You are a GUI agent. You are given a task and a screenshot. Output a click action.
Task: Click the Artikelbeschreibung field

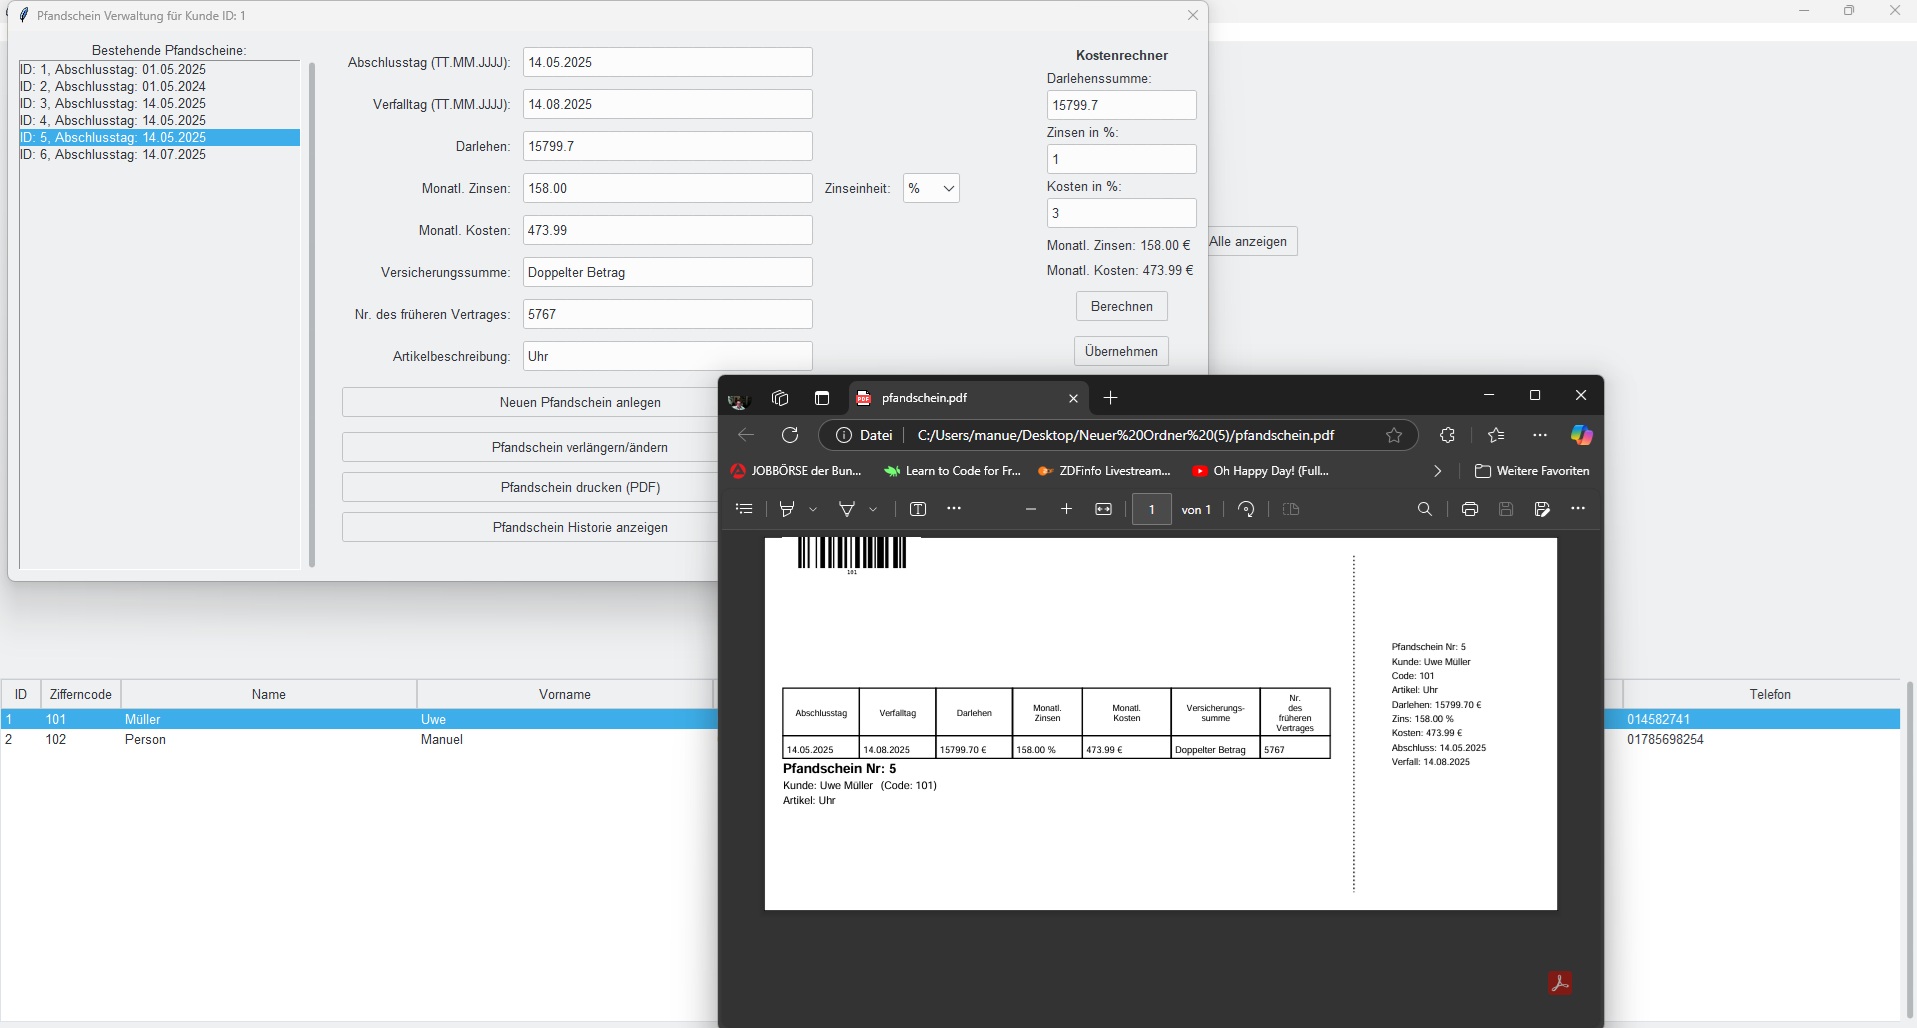[668, 356]
